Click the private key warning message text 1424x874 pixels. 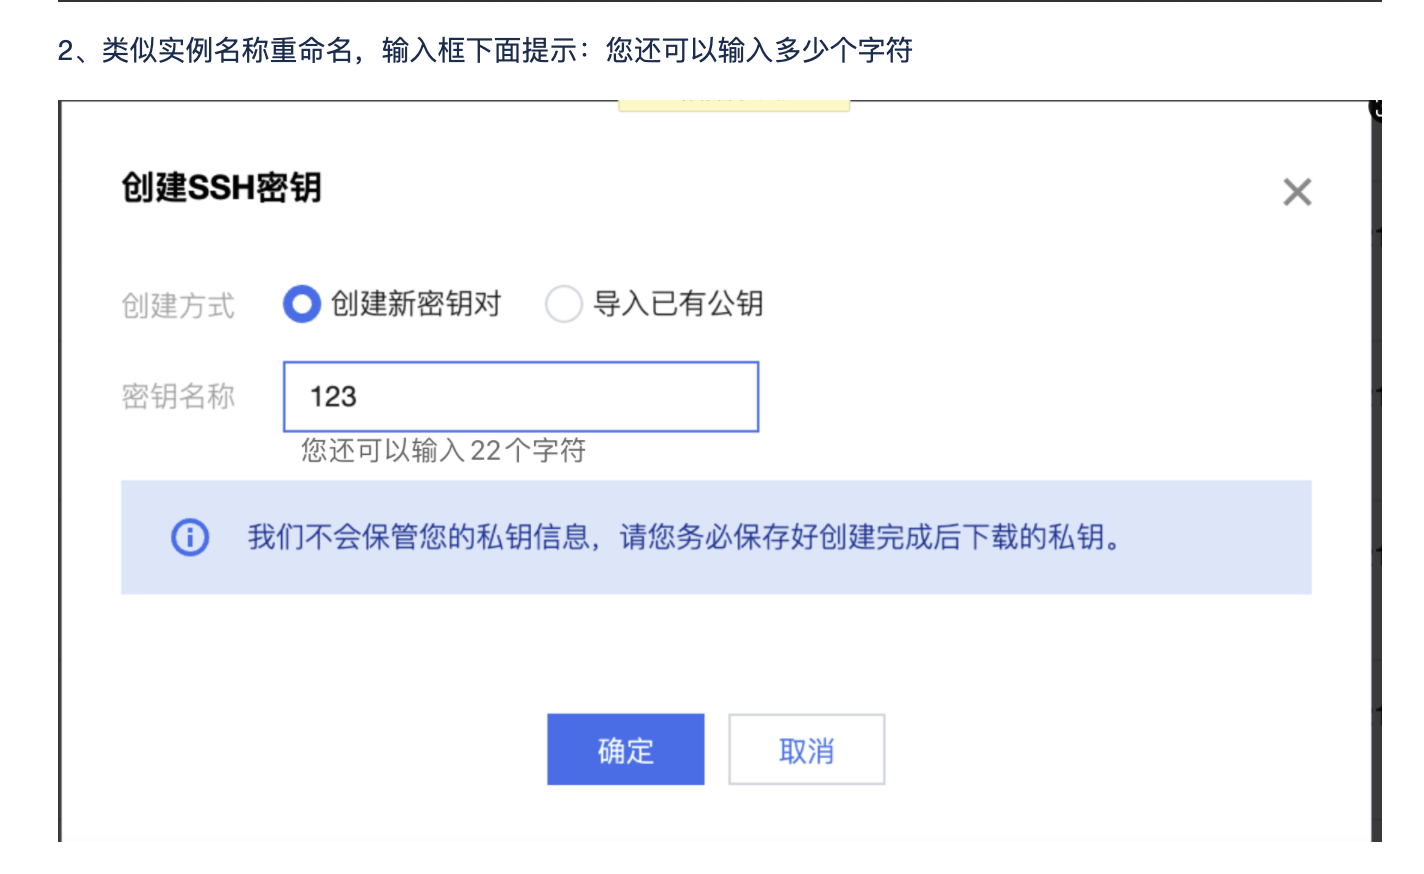pyautogui.click(x=684, y=537)
